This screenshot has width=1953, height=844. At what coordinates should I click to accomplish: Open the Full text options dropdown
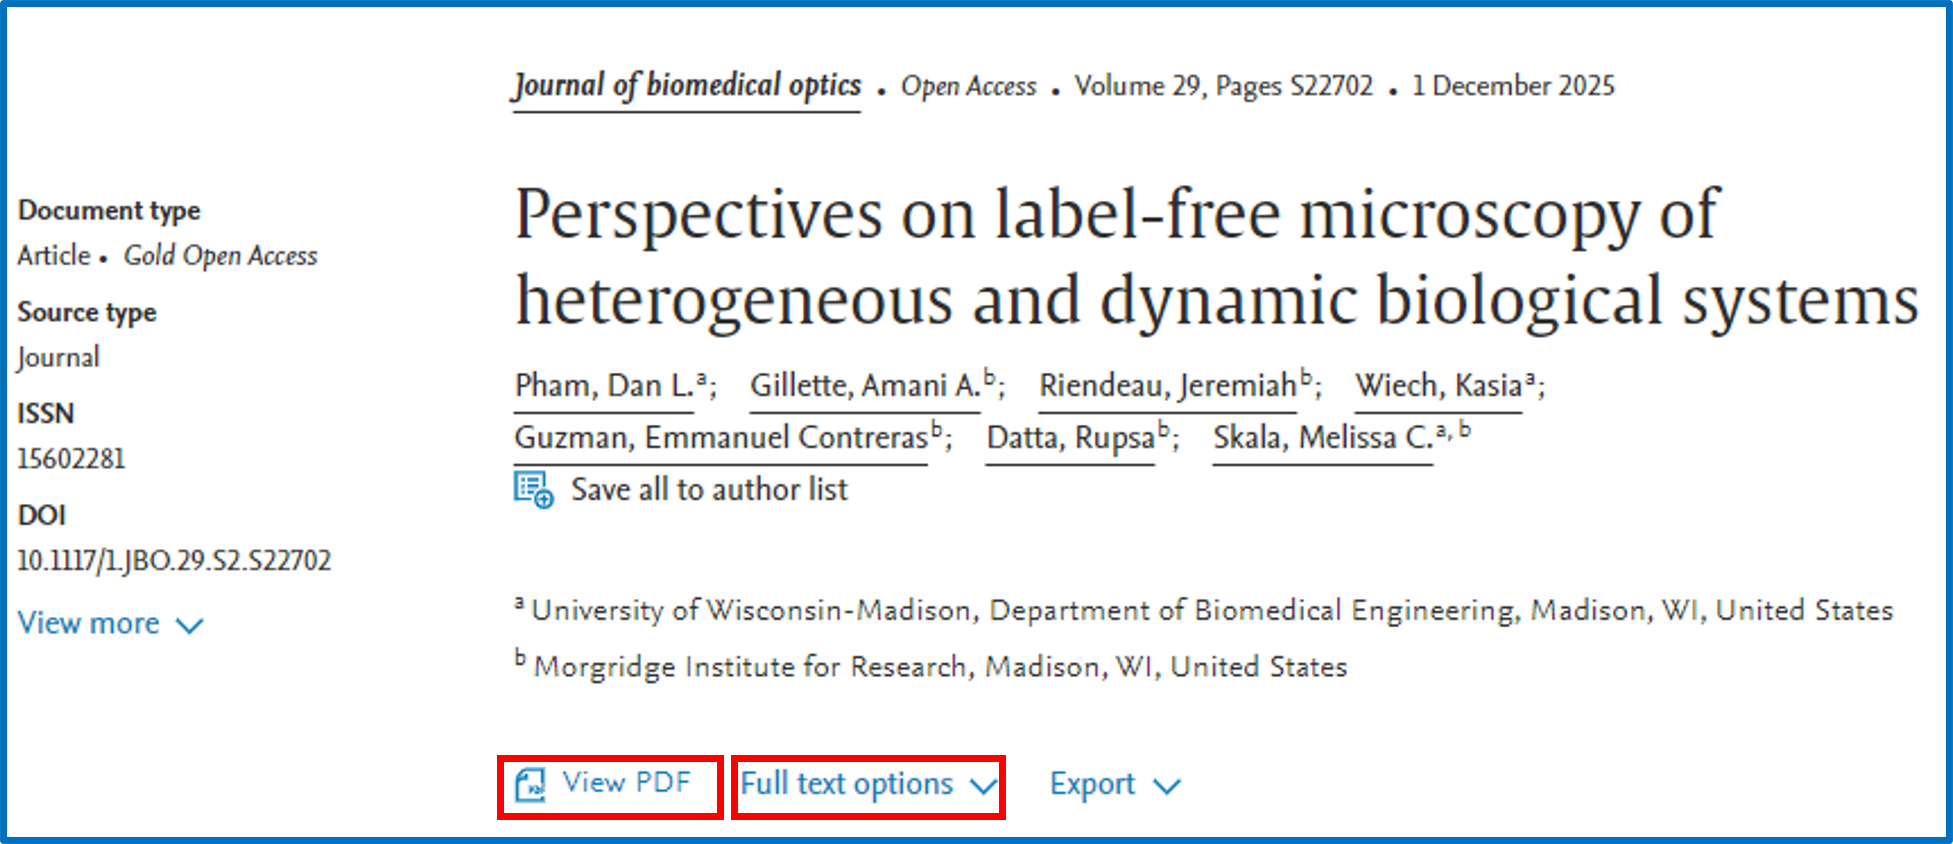(868, 785)
